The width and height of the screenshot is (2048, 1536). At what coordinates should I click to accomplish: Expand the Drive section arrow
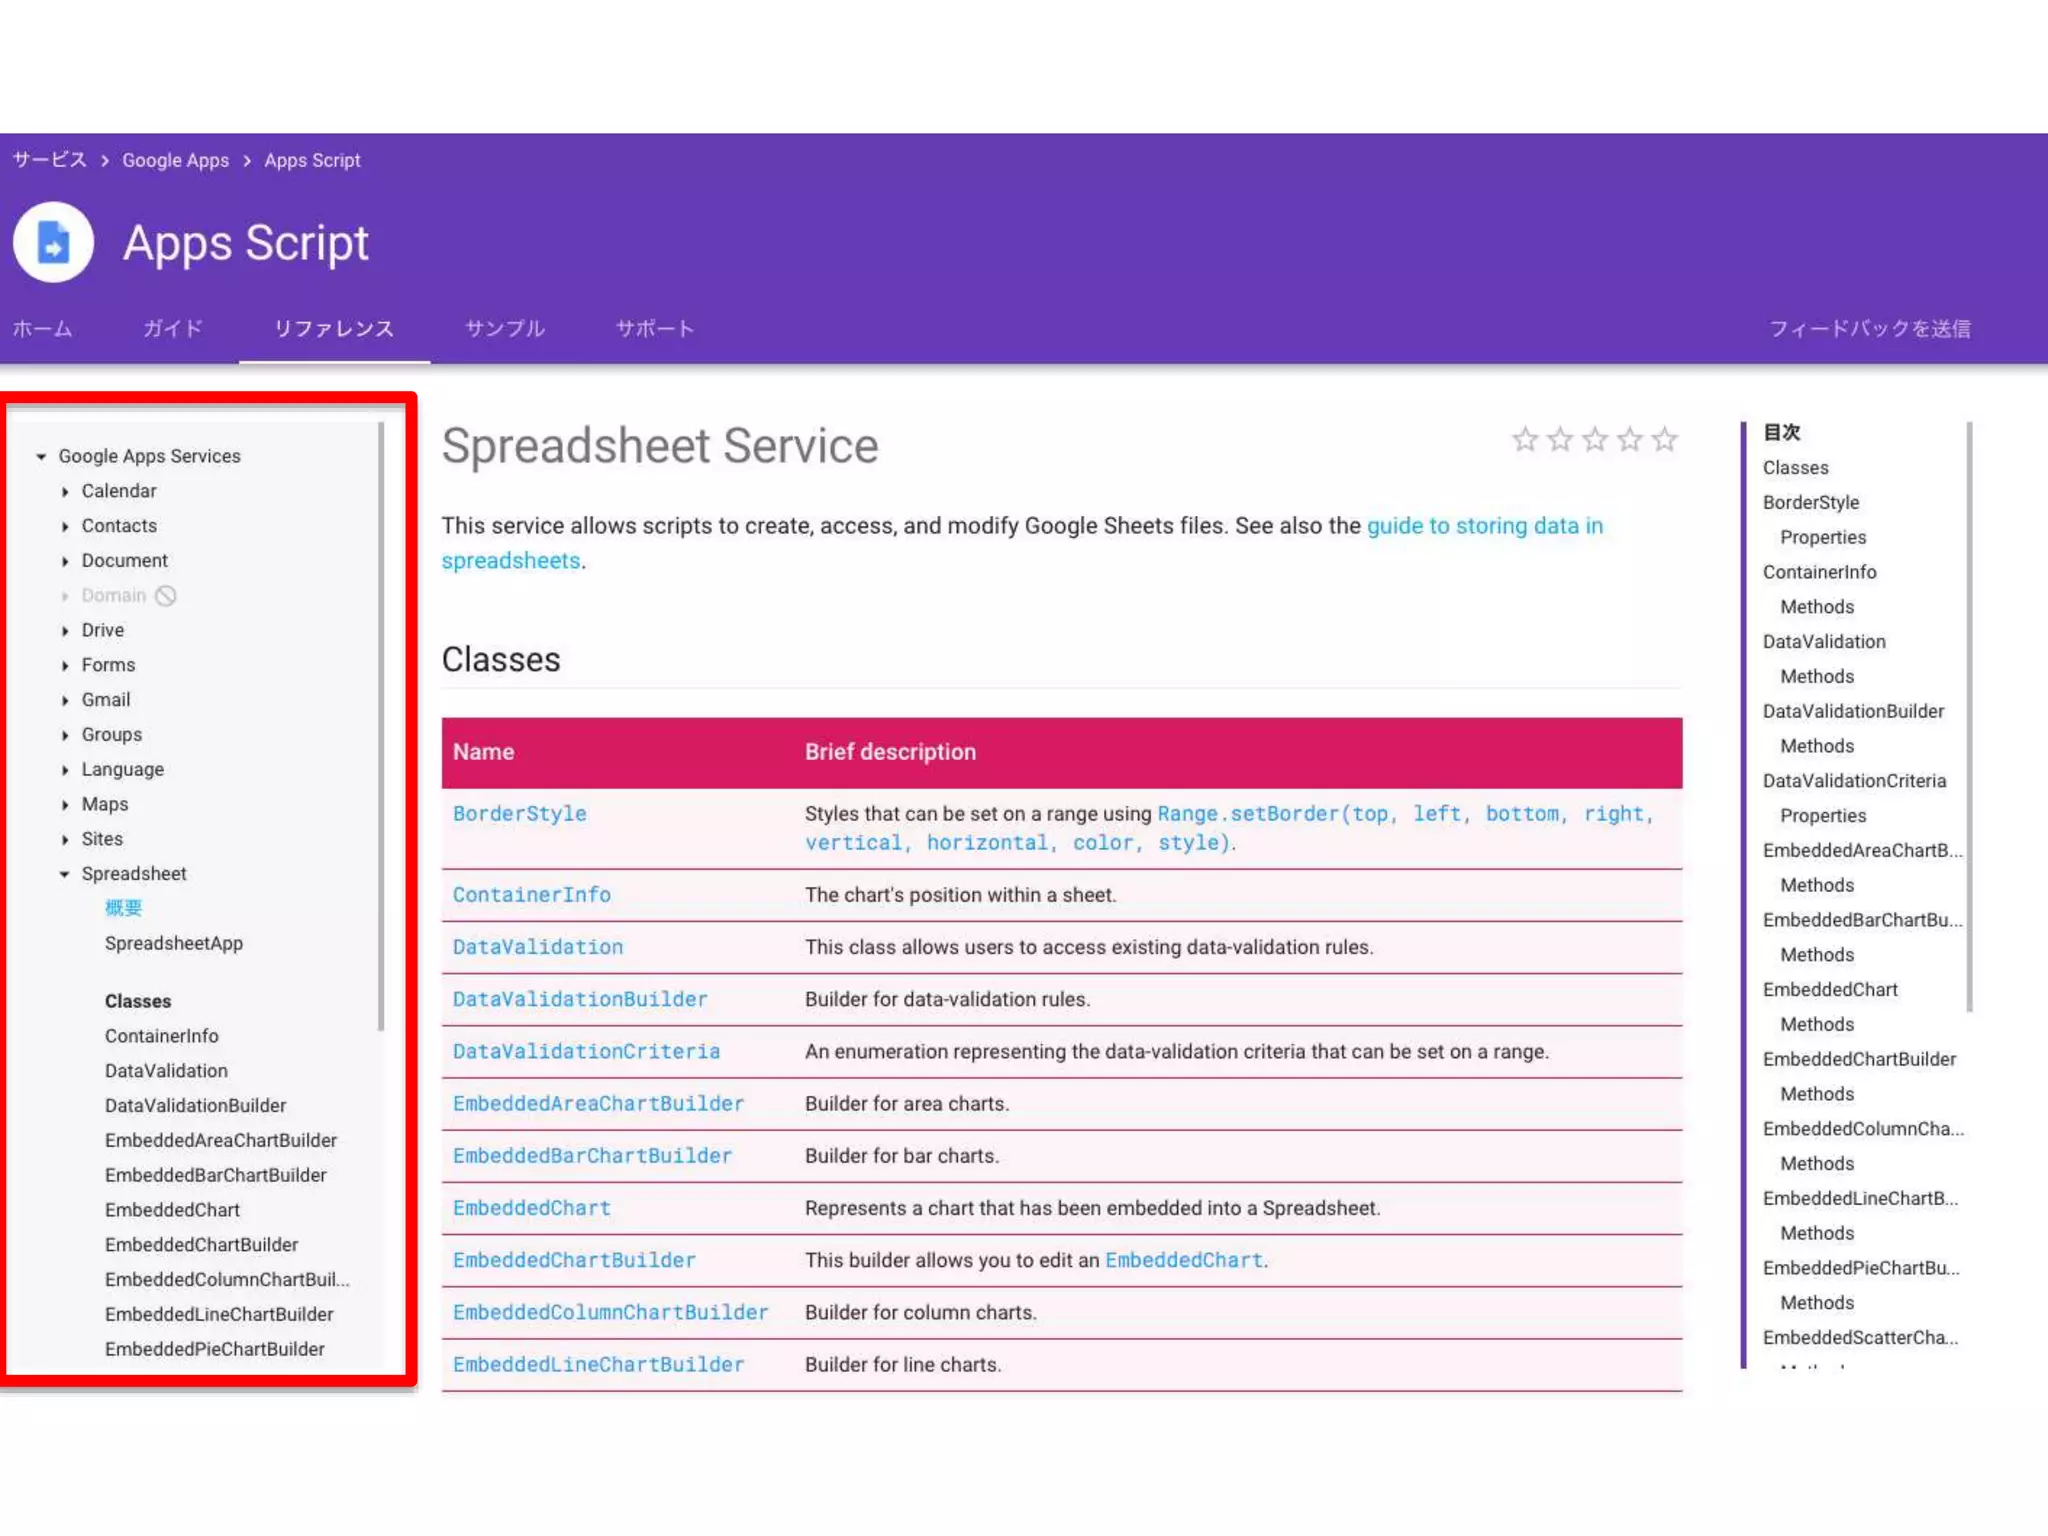click(x=65, y=631)
